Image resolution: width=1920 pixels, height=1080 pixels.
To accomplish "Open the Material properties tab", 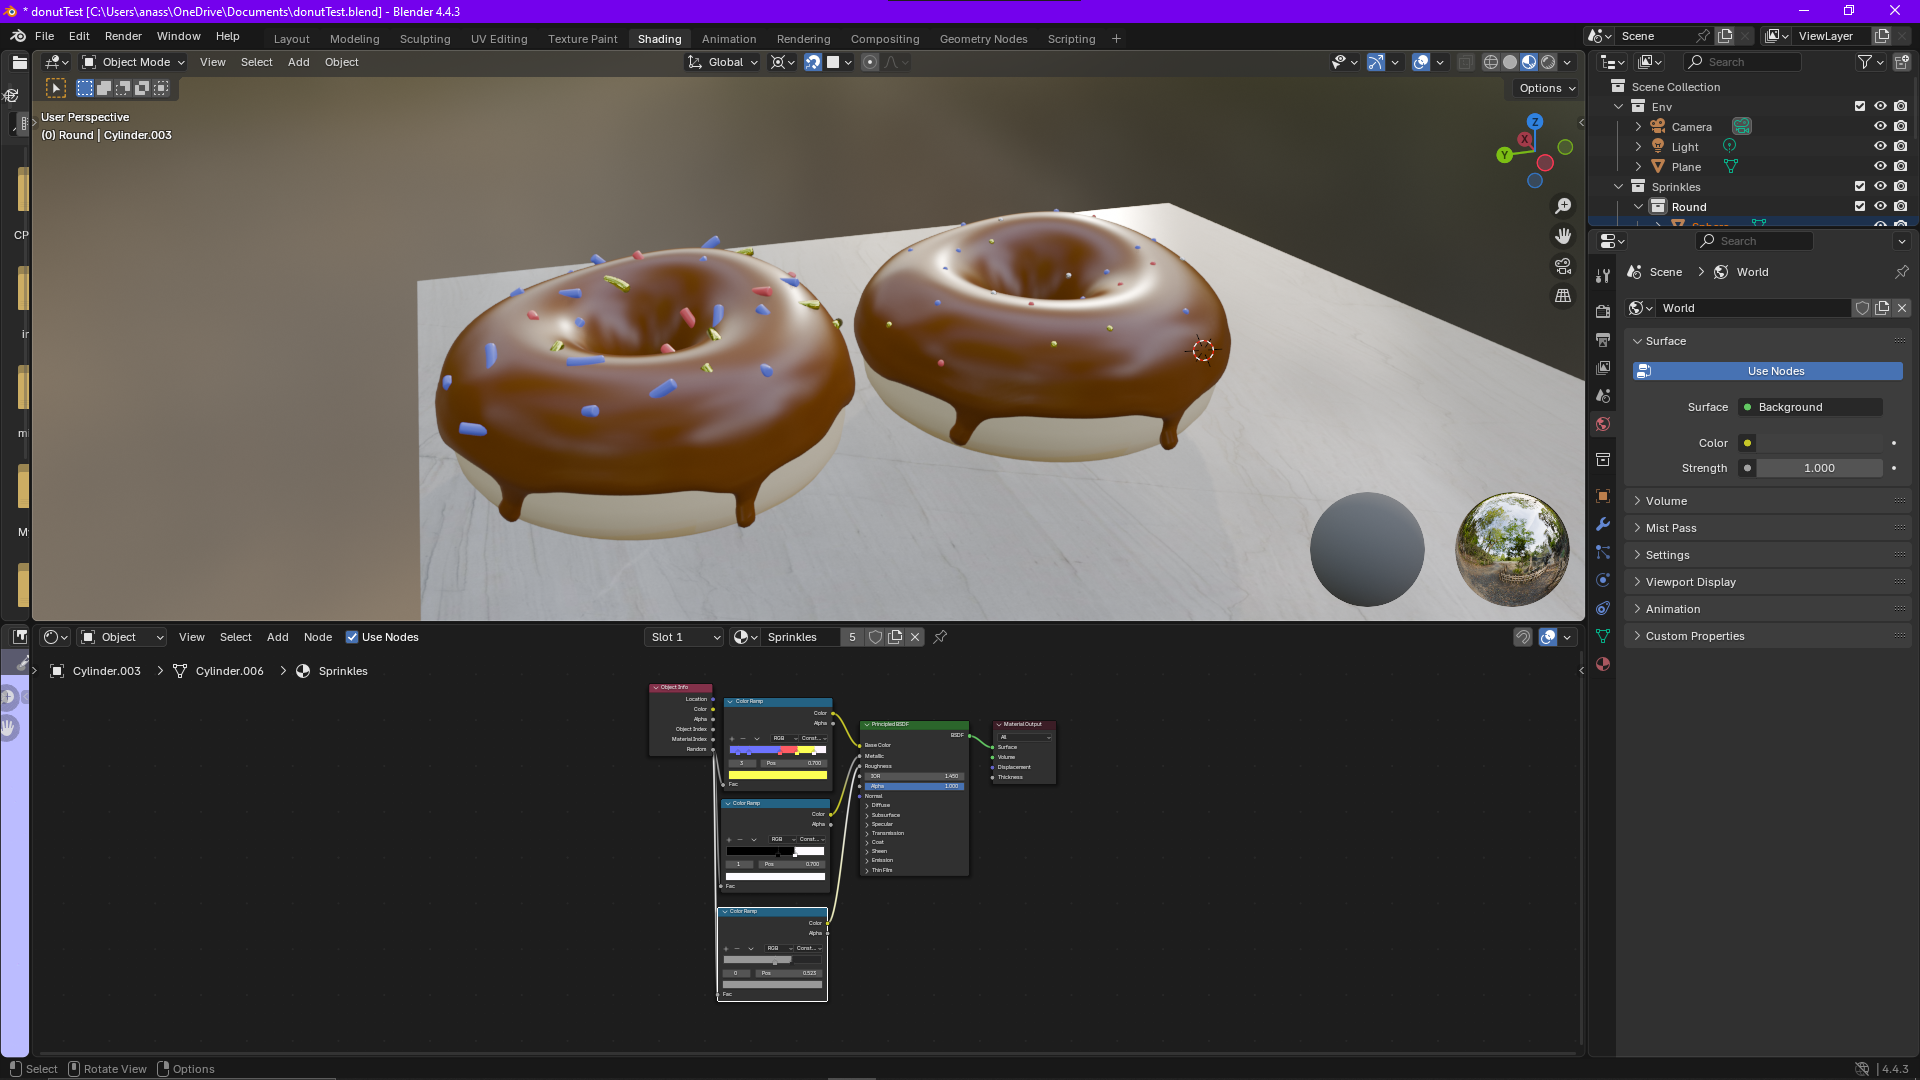I will (x=1603, y=664).
